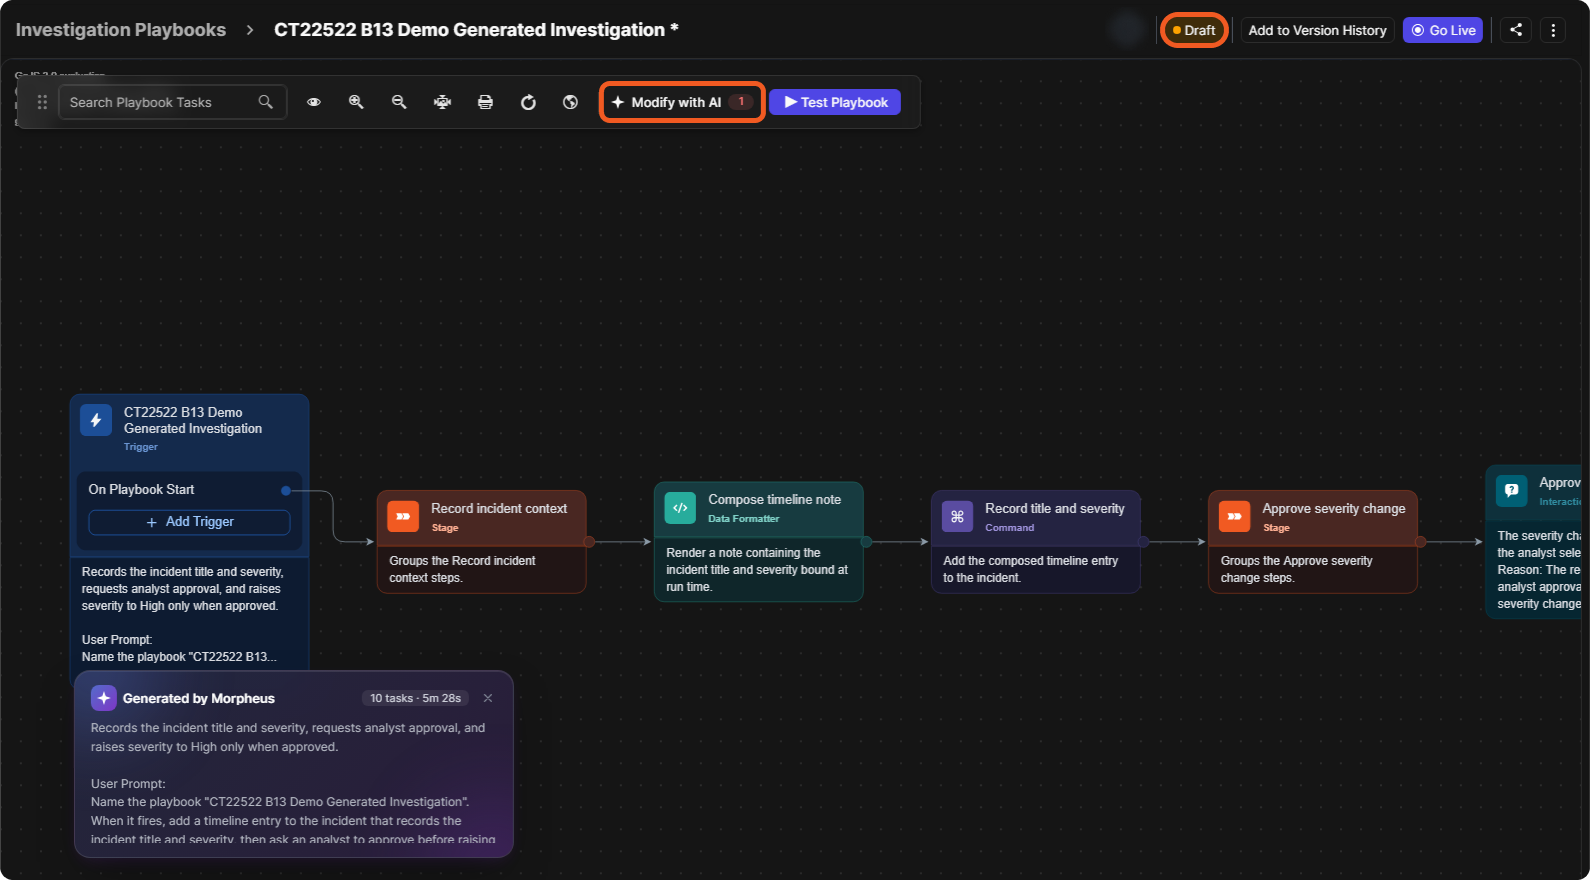Click the print playbook icon
1590x880 pixels.
click(485, 102)
